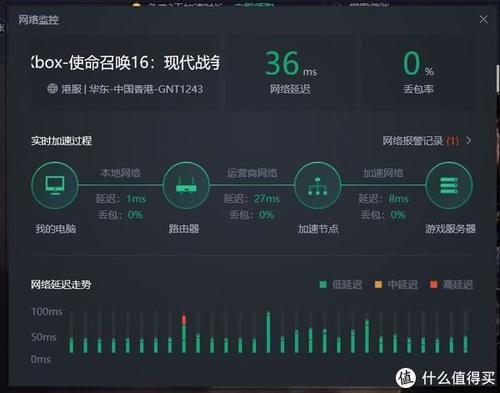Click the 加速节点 label
The image size is (500, 393).
tap(318, 229)
